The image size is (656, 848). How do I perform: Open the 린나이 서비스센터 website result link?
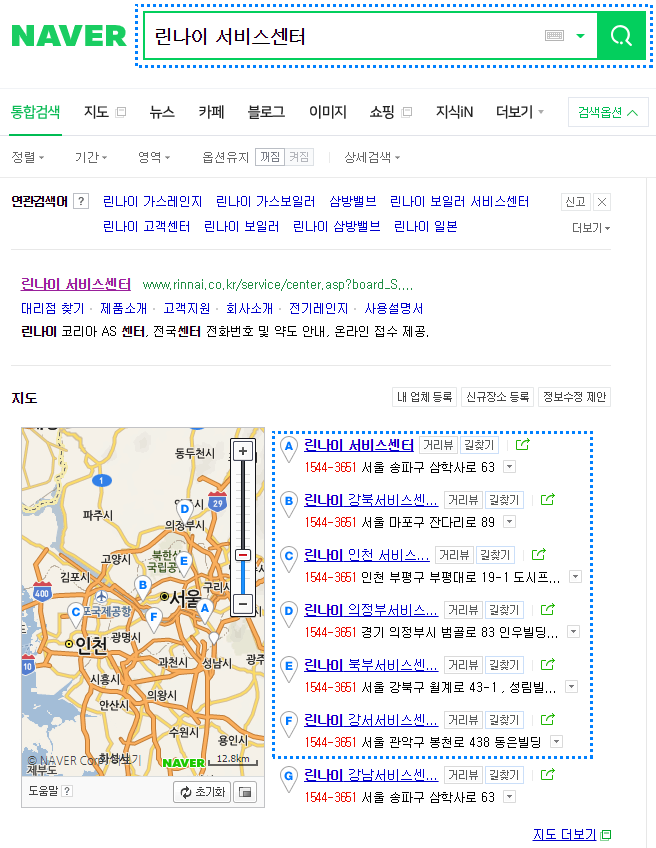click(x=76, y=284)
